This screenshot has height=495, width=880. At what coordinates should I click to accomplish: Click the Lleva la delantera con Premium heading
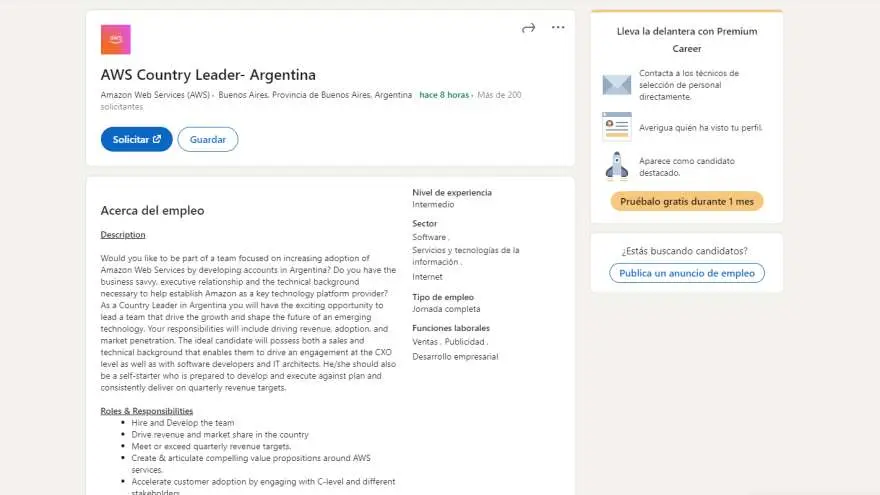point(686,40)
